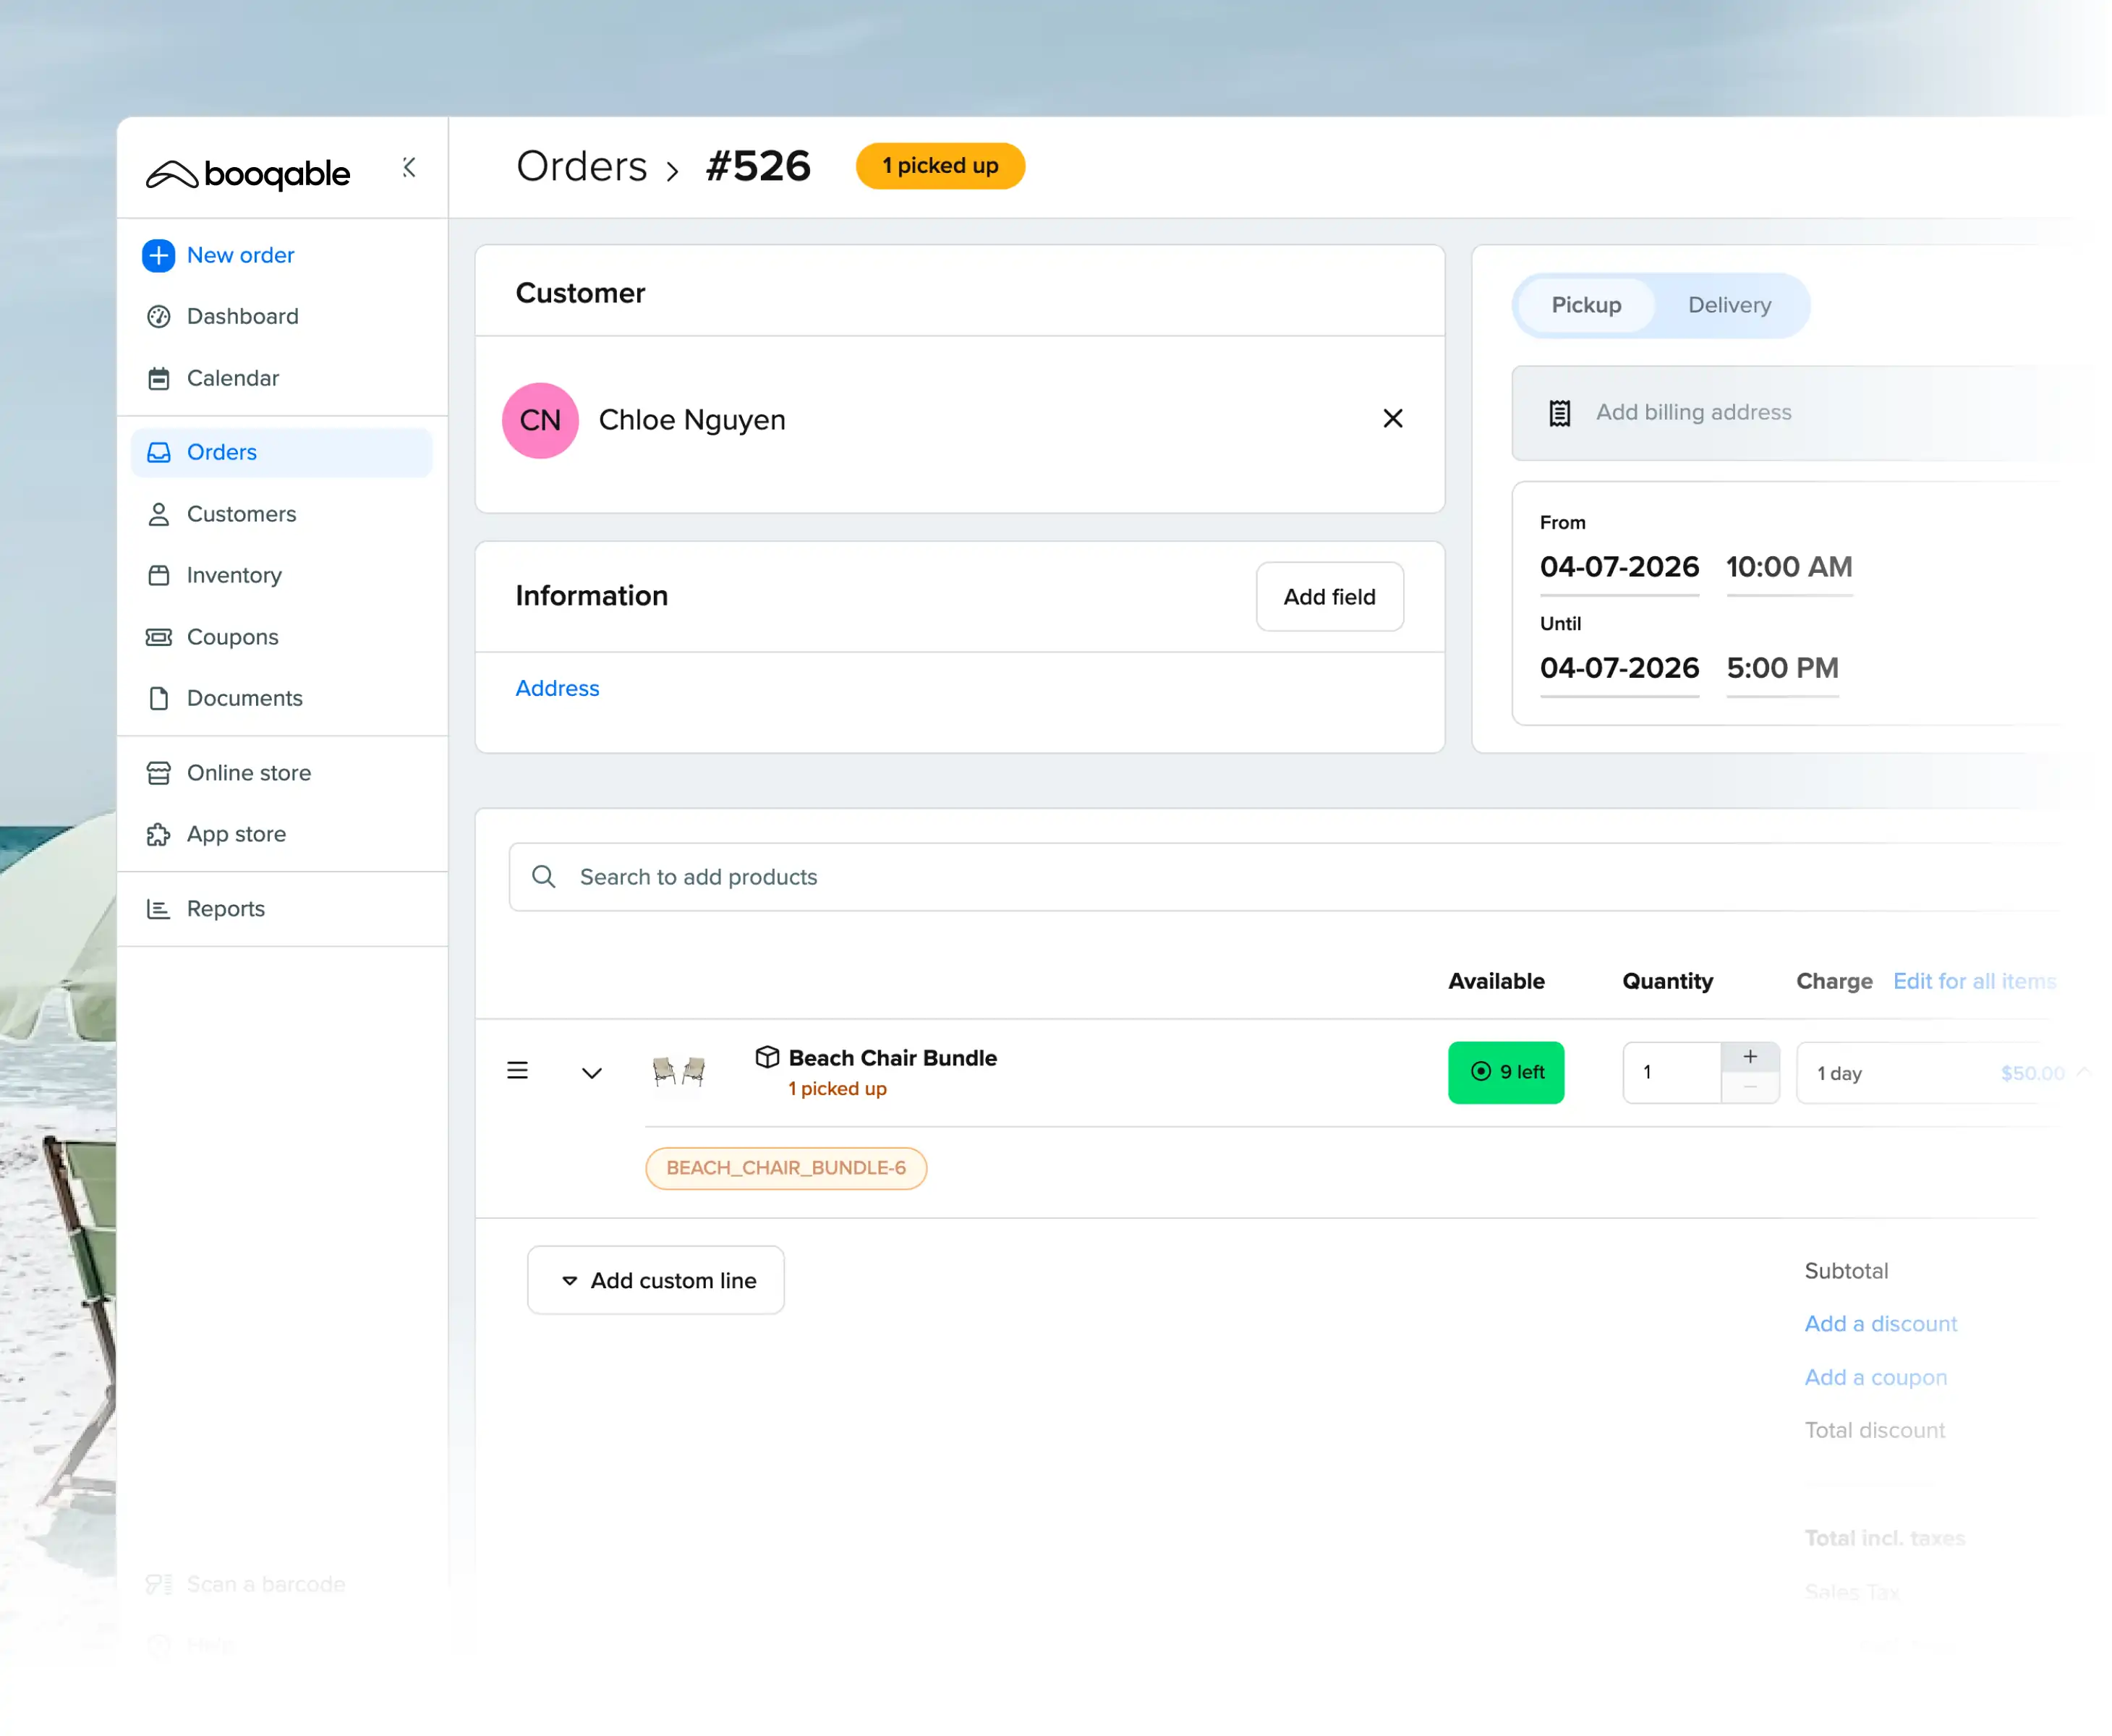Edit the Until time 5:00 PM
Viewport: 2112px width, 1736px height.
[x=1782, y=668]
